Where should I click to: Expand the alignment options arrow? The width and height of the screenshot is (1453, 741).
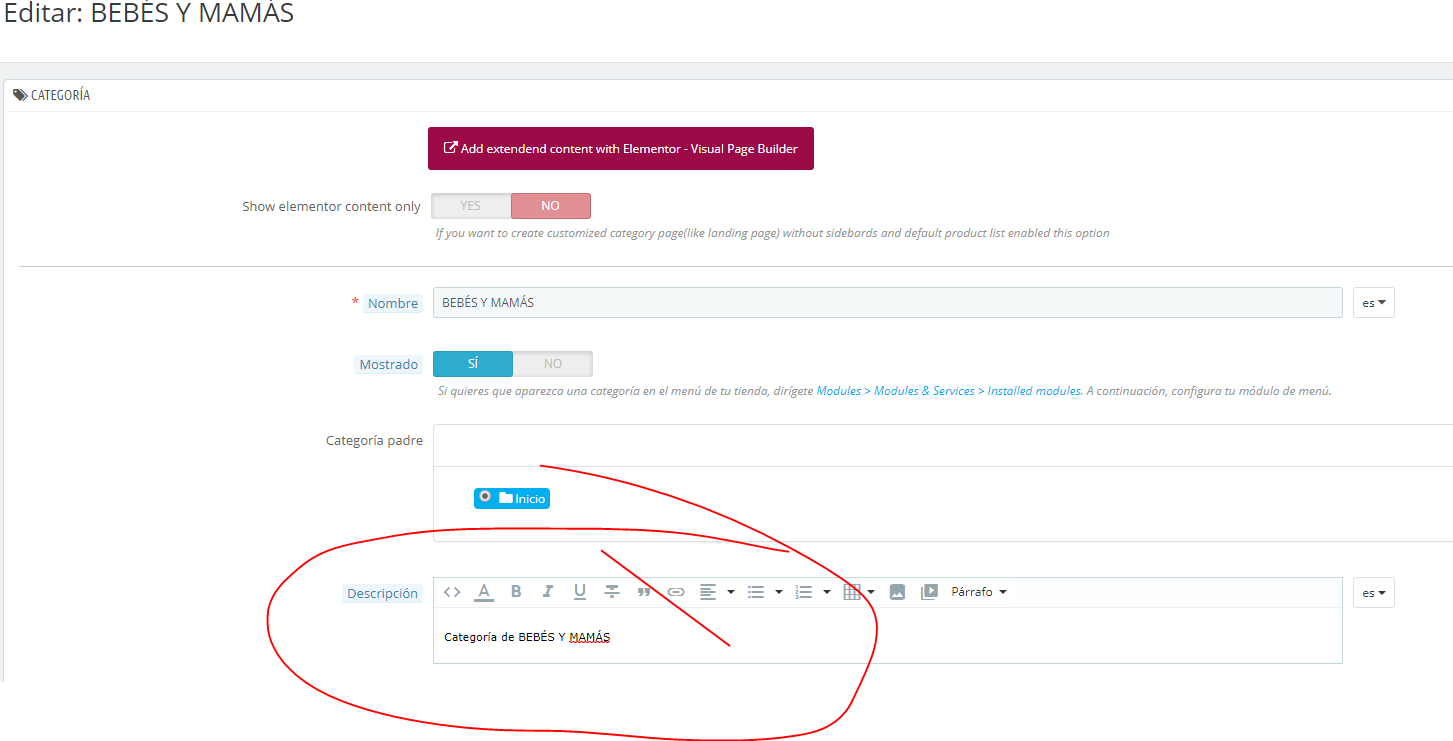pos(731,592)
